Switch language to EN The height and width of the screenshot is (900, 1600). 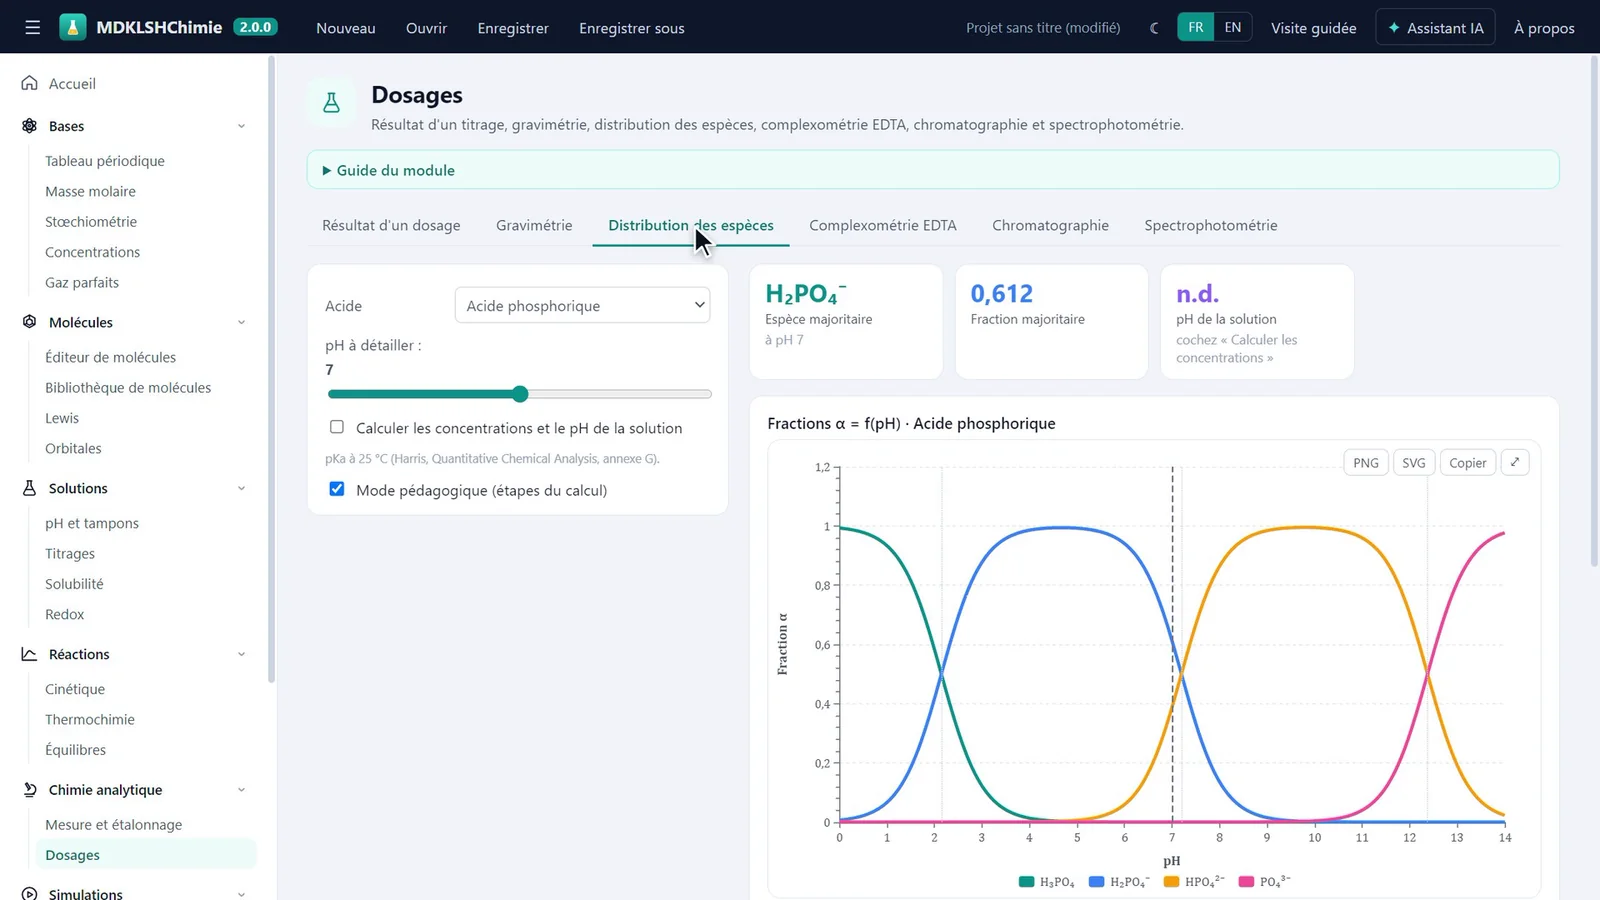click(1233, 28)
